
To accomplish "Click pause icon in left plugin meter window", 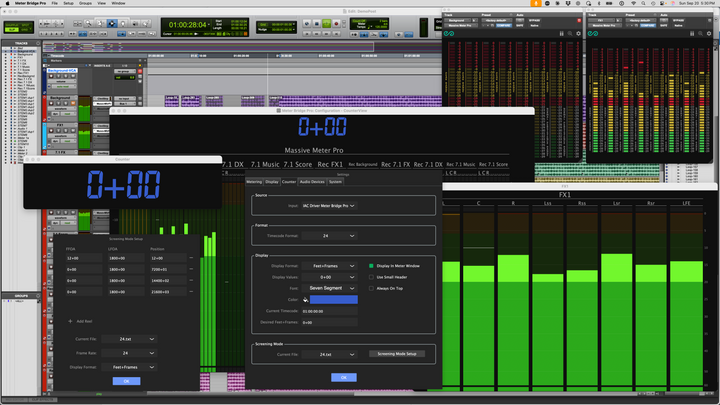I will [x=561, y=34].
